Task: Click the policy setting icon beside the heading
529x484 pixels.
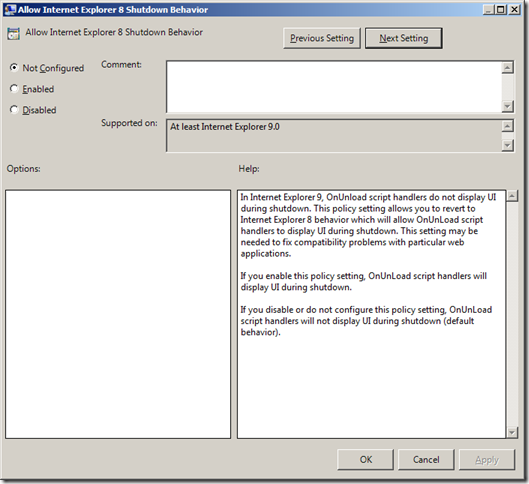Action: tap(13, 34)
